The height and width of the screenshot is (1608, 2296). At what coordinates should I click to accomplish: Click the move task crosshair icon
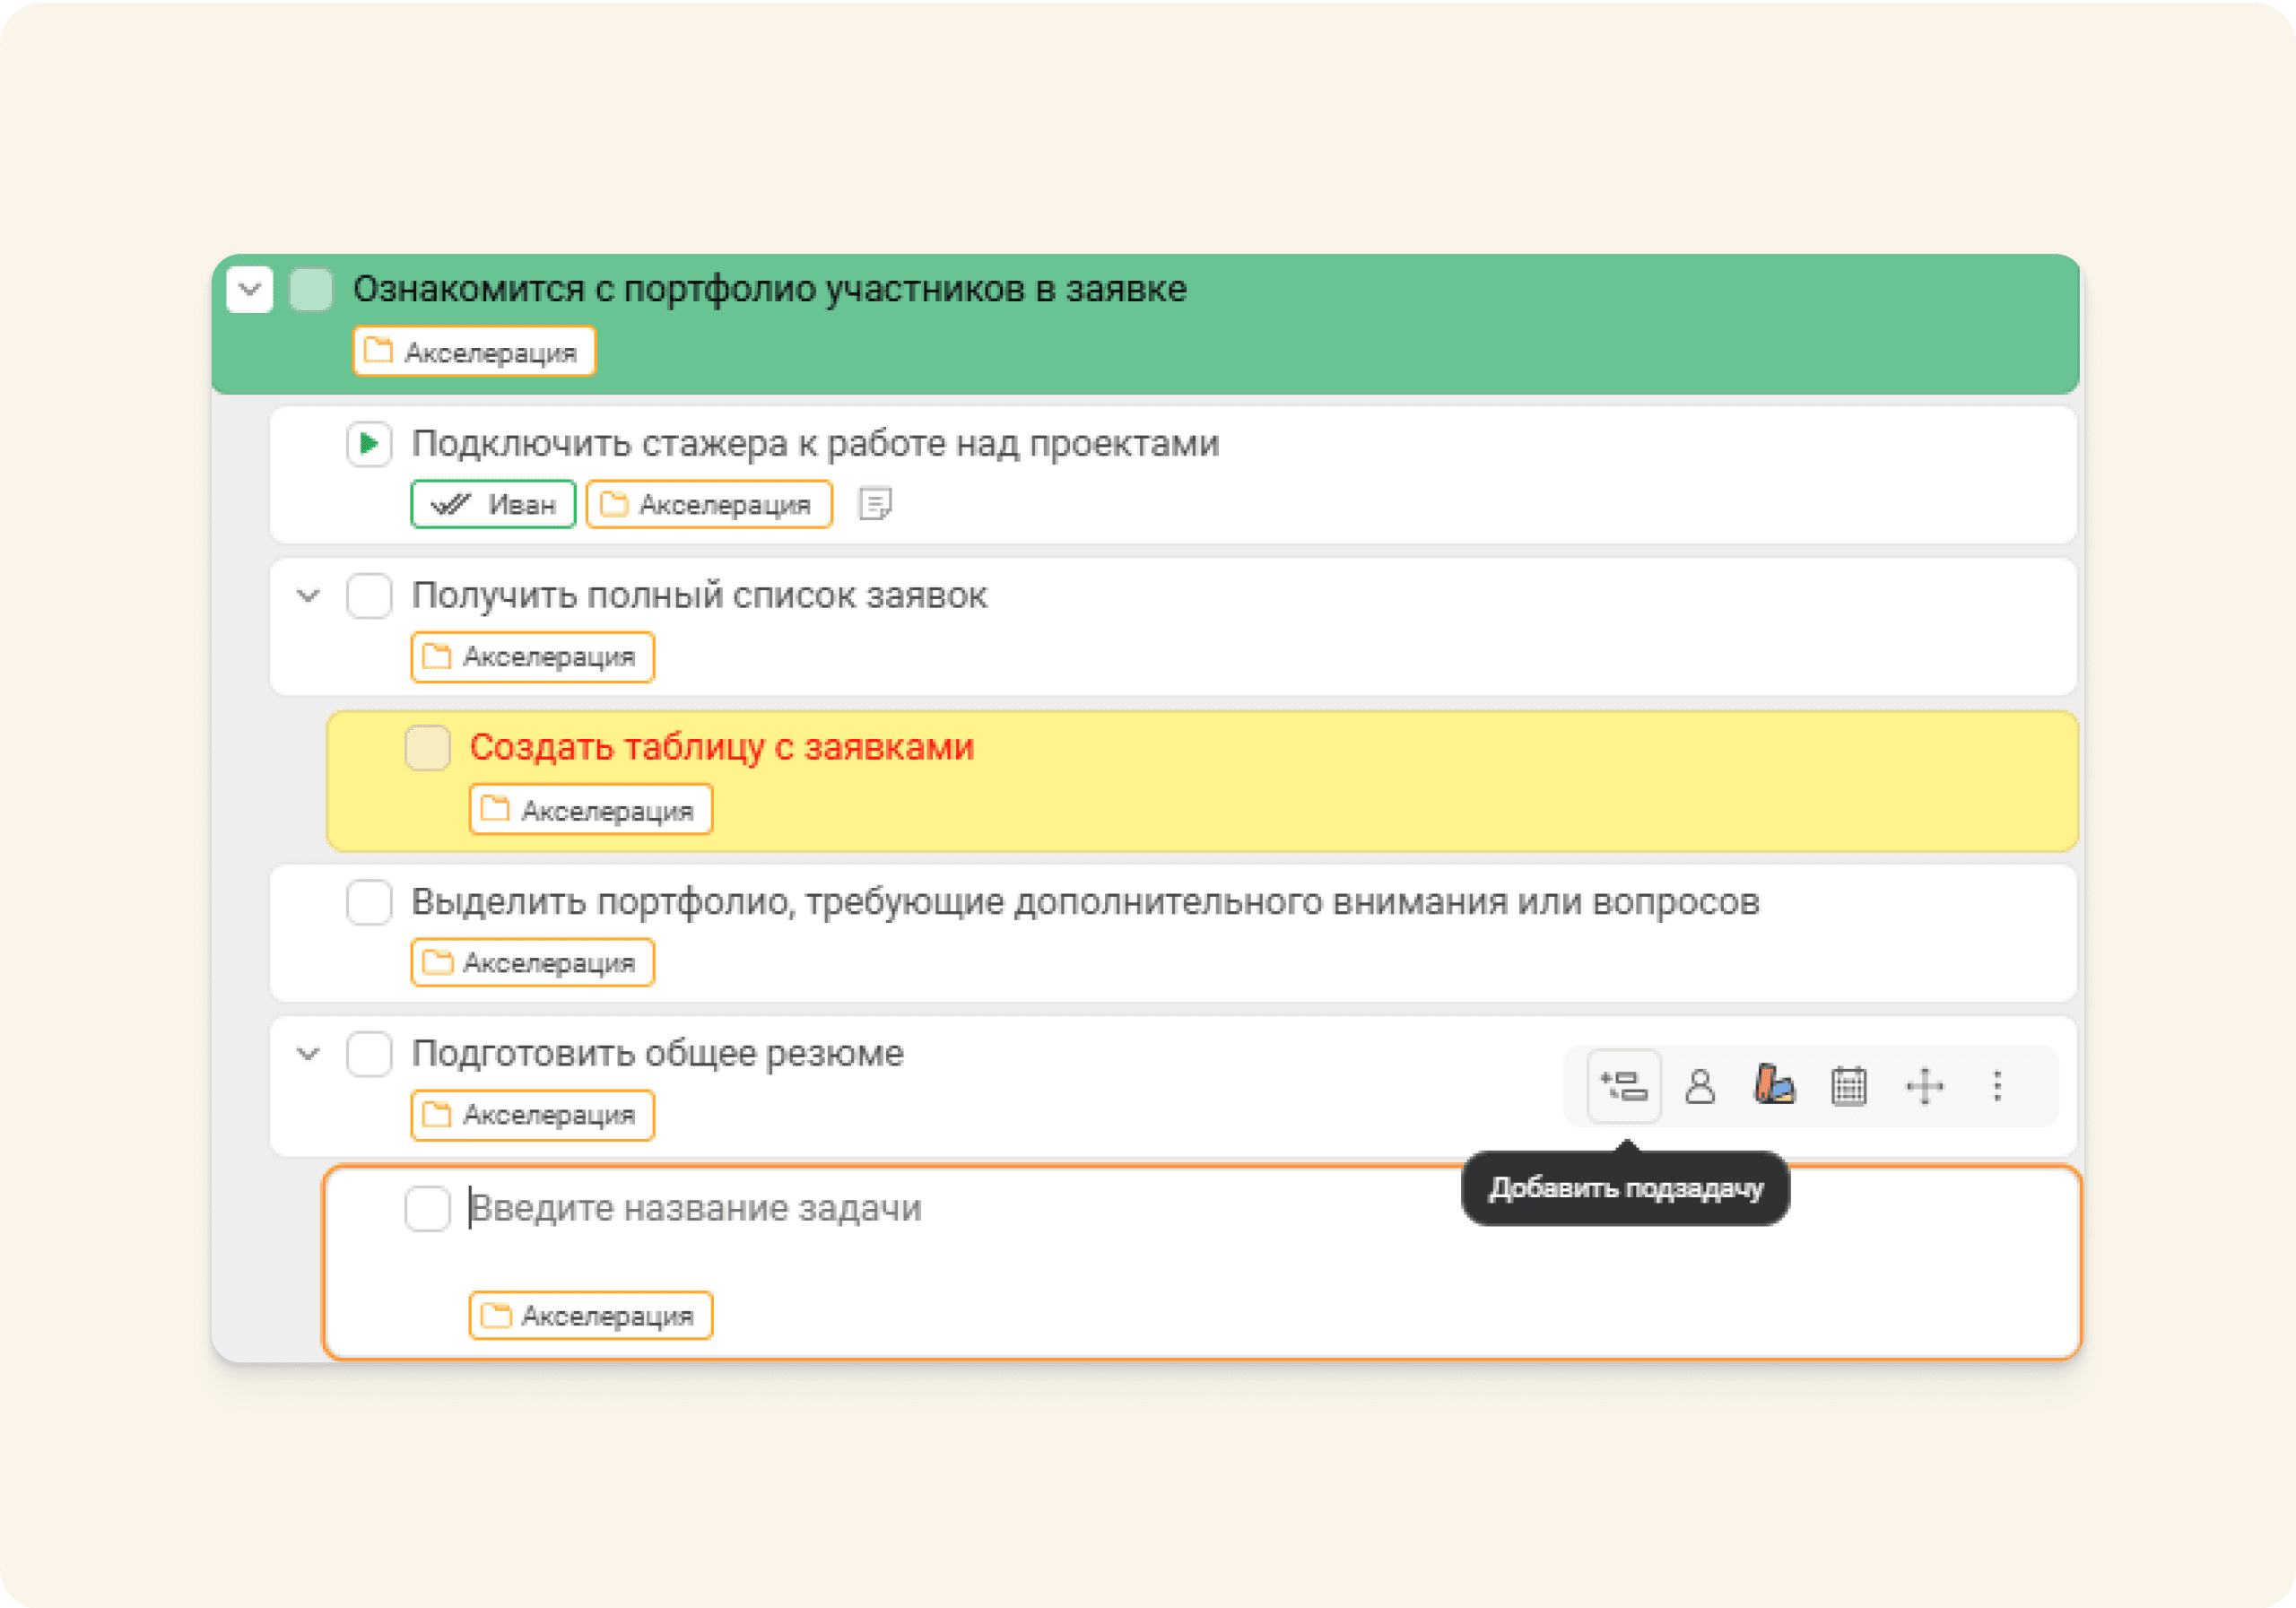[1923, 1086]
